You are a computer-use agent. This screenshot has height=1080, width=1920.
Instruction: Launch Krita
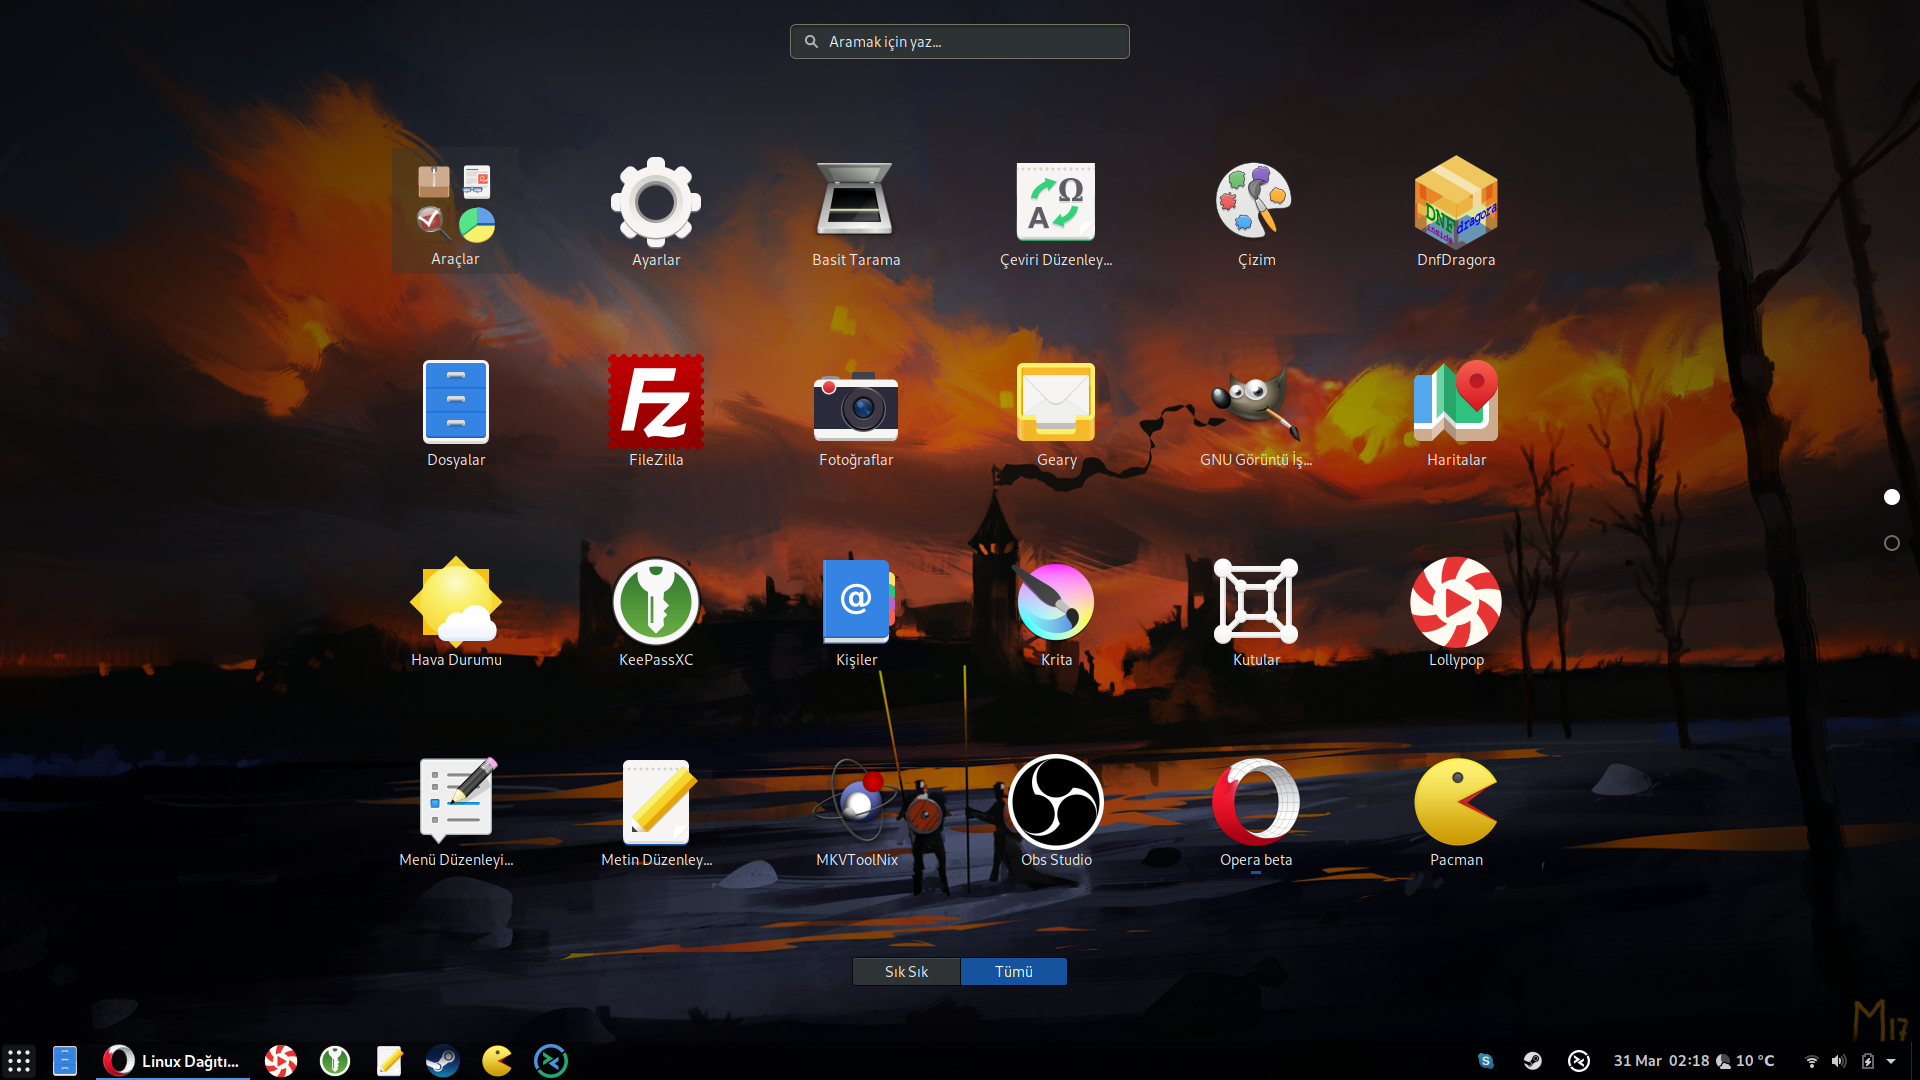[x=1056, y=611]
